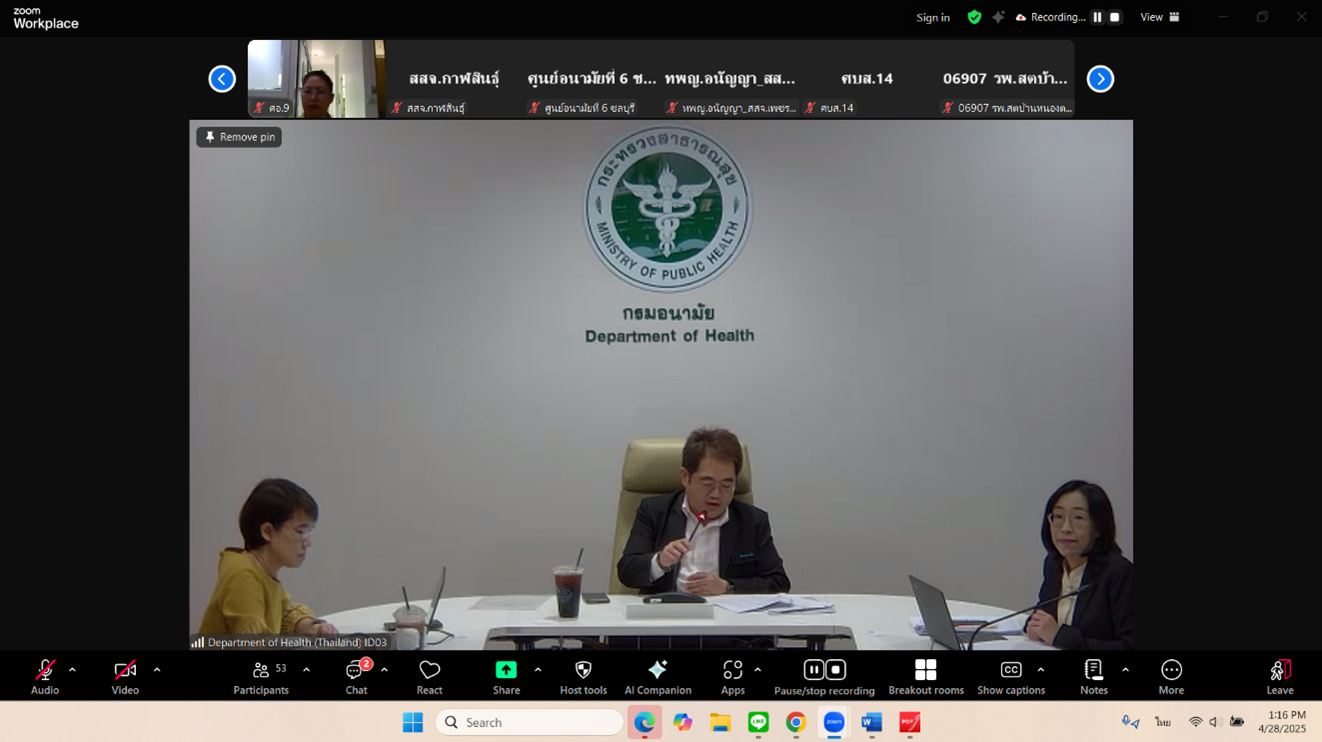This screenshot has width=1322, height=742.
Task: Open AI Companion
Action: (657, 676)
